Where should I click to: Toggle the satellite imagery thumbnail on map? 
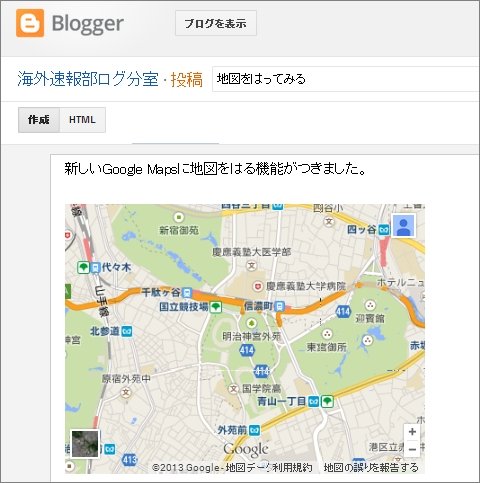(85, 444)
